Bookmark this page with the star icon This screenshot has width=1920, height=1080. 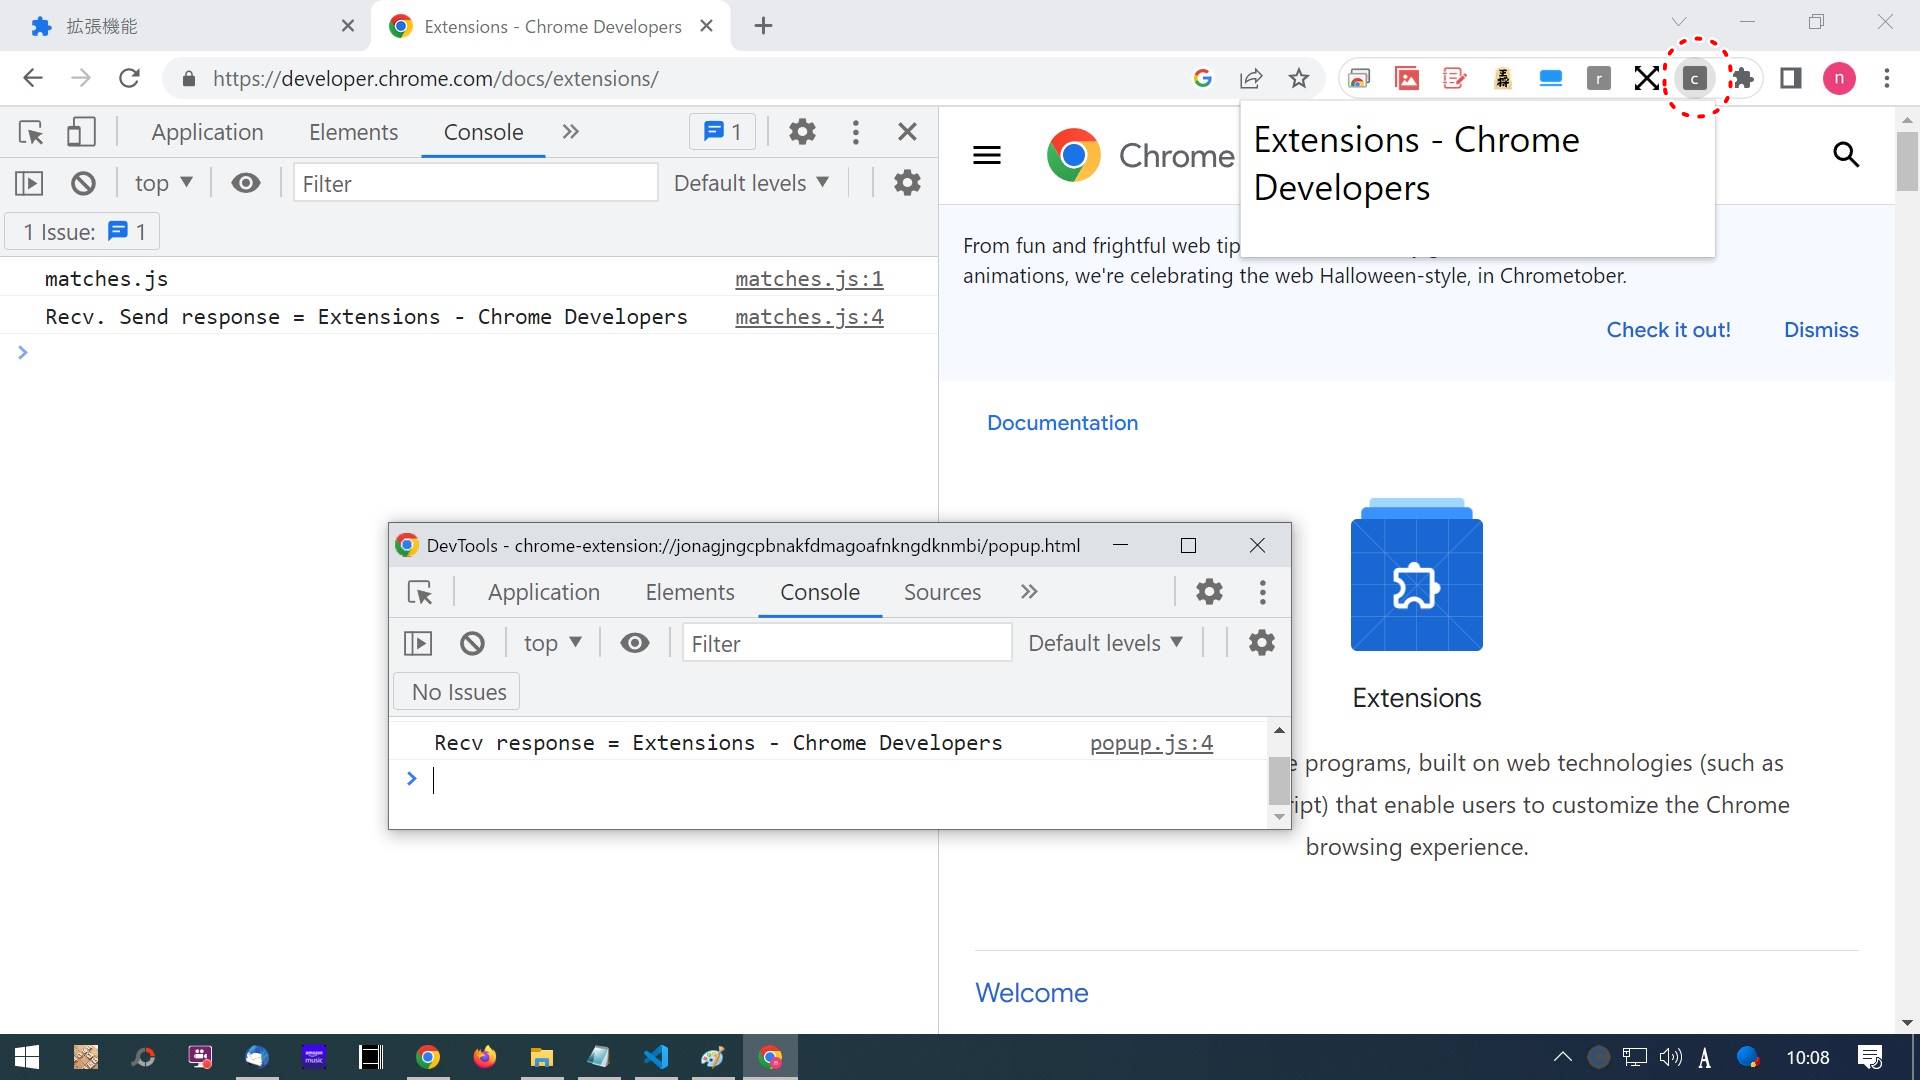(x=1298, y=78)
